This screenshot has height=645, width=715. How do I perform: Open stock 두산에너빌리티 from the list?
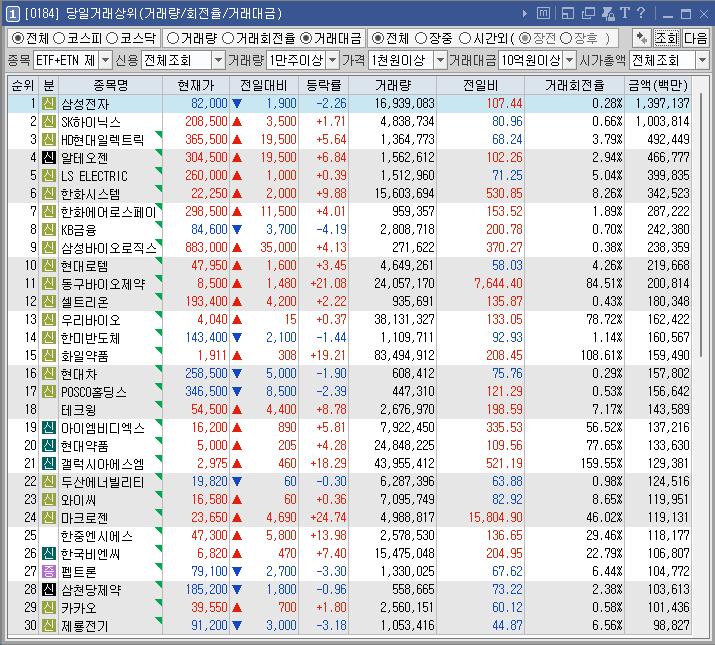pos(103,482)
